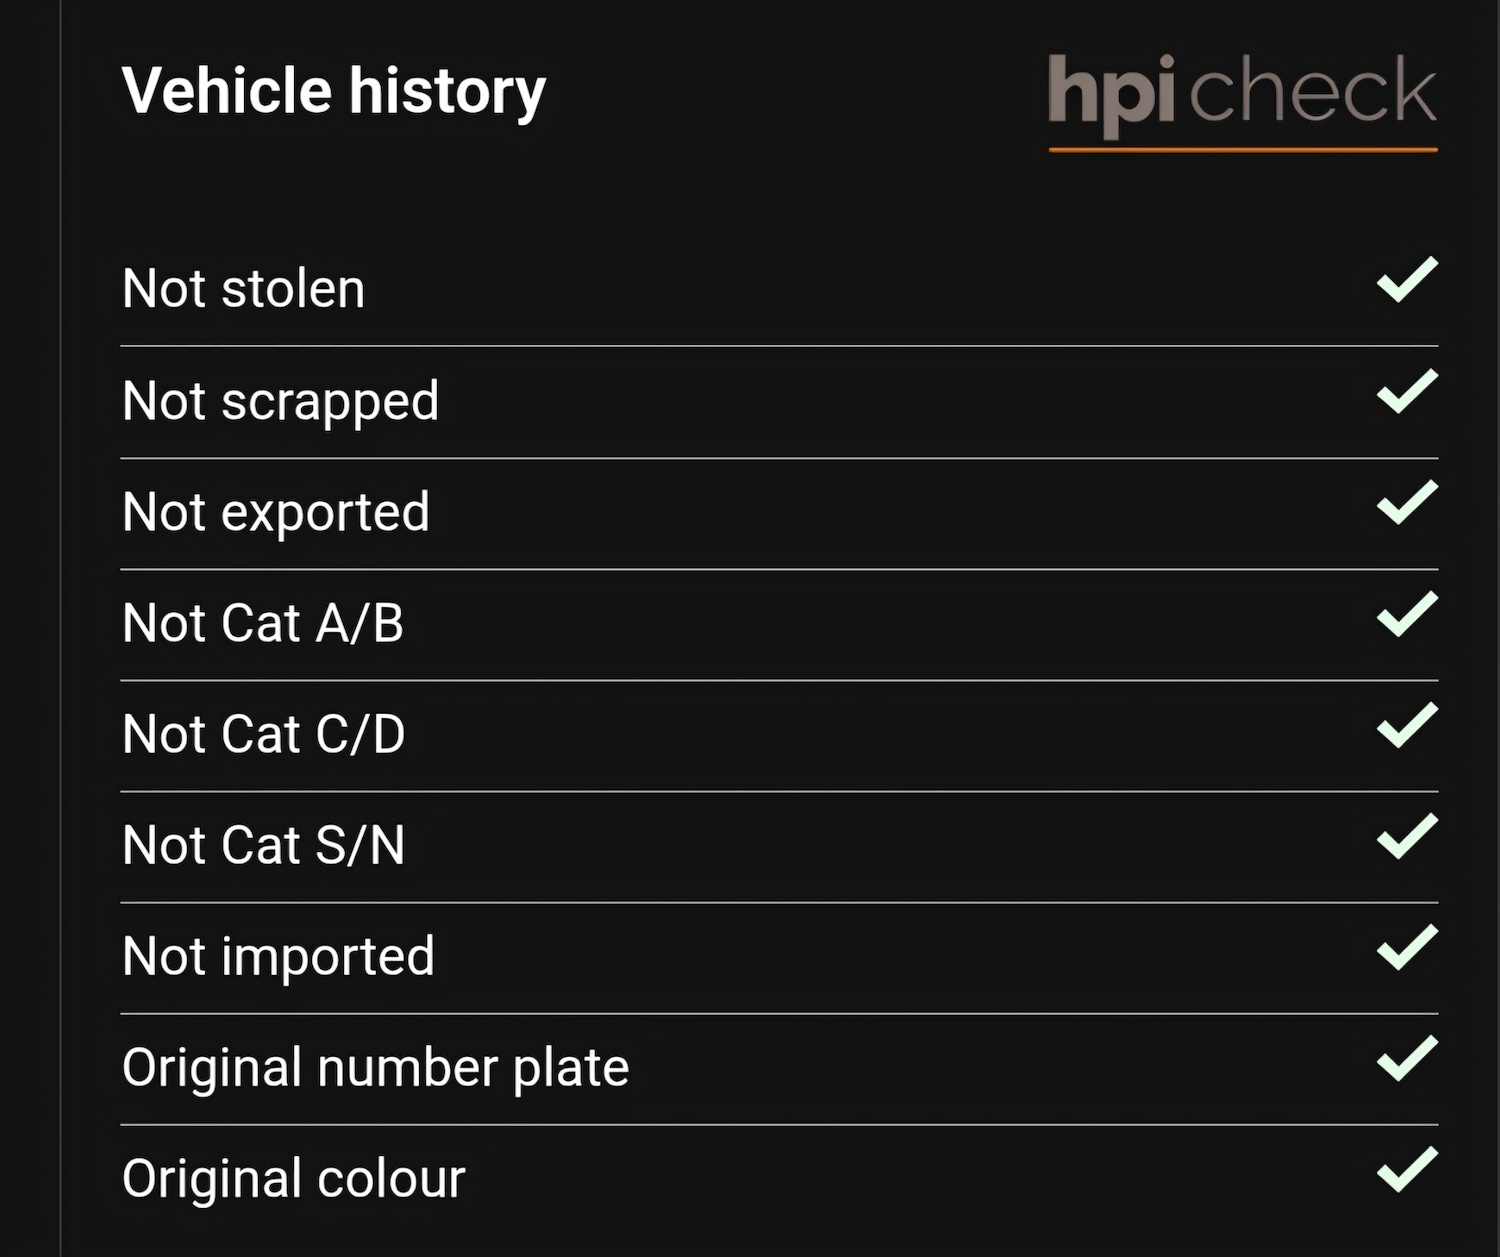Click the Not imported checkmark icon
Screen dimensions: 1500x1257
[1407, 947]
